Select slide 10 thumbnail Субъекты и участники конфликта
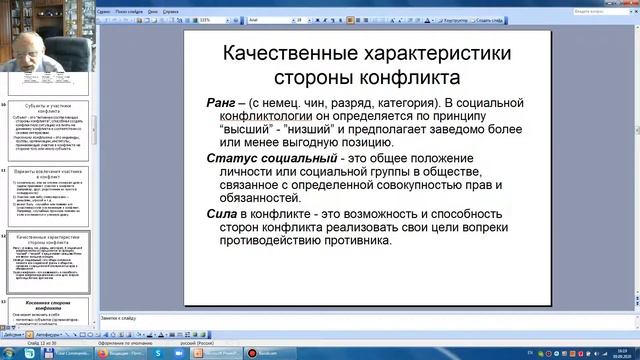640x360 pixels. coord(48,131)
